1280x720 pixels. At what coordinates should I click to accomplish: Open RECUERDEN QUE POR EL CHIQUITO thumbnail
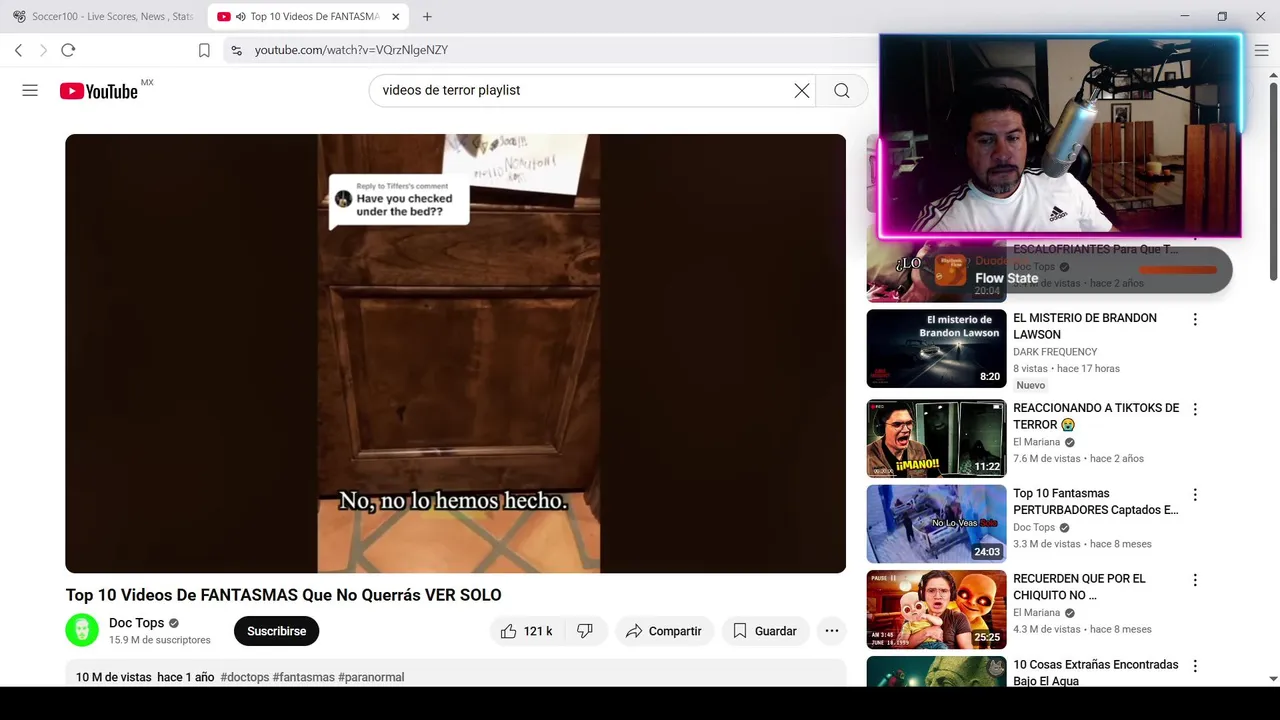[x=936, y=609]
